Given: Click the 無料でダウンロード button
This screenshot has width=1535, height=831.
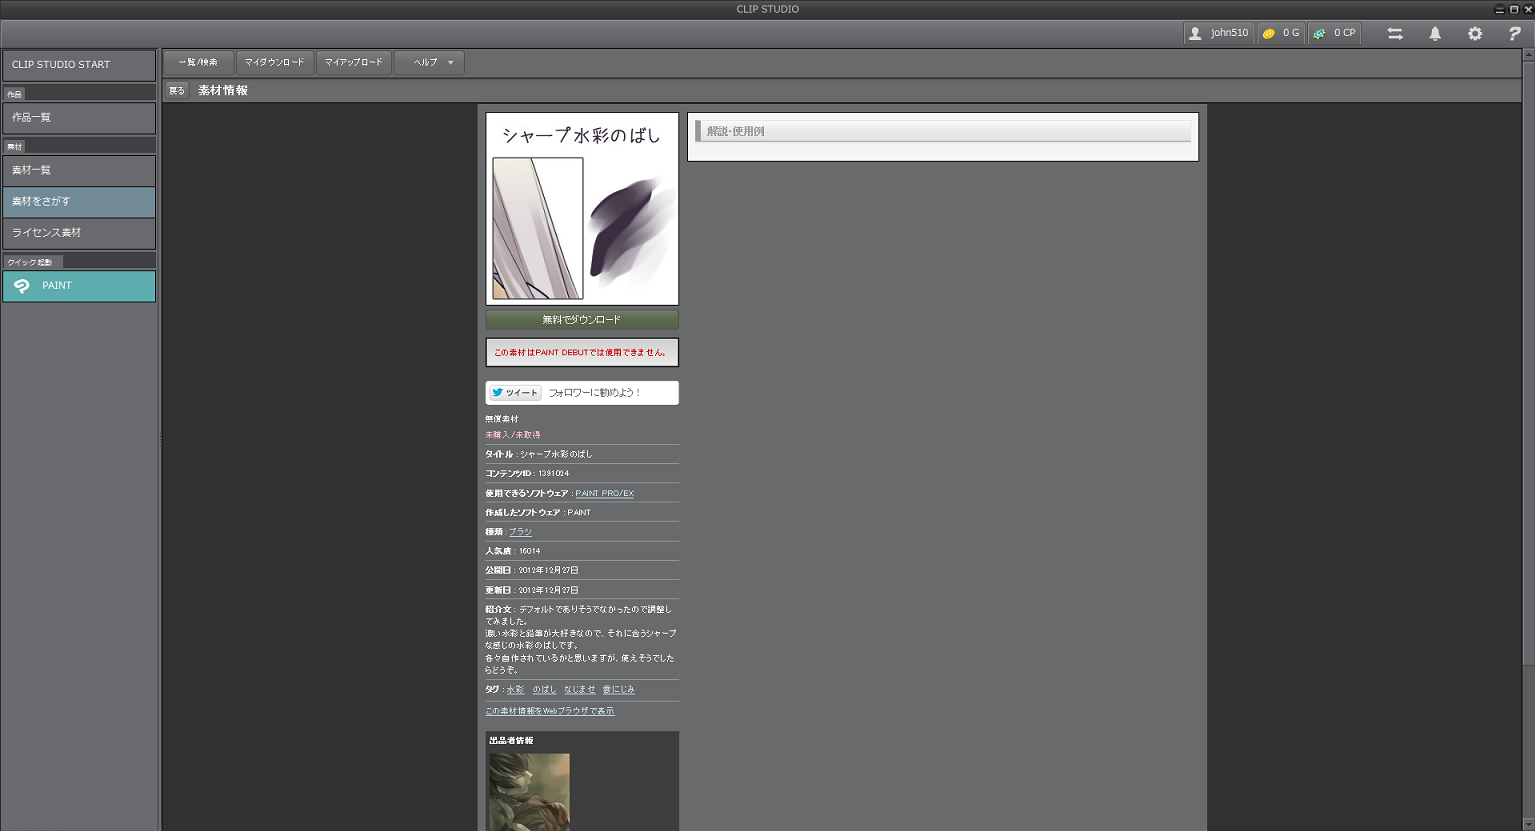Looking at the screenshot, I should [582, 320].
